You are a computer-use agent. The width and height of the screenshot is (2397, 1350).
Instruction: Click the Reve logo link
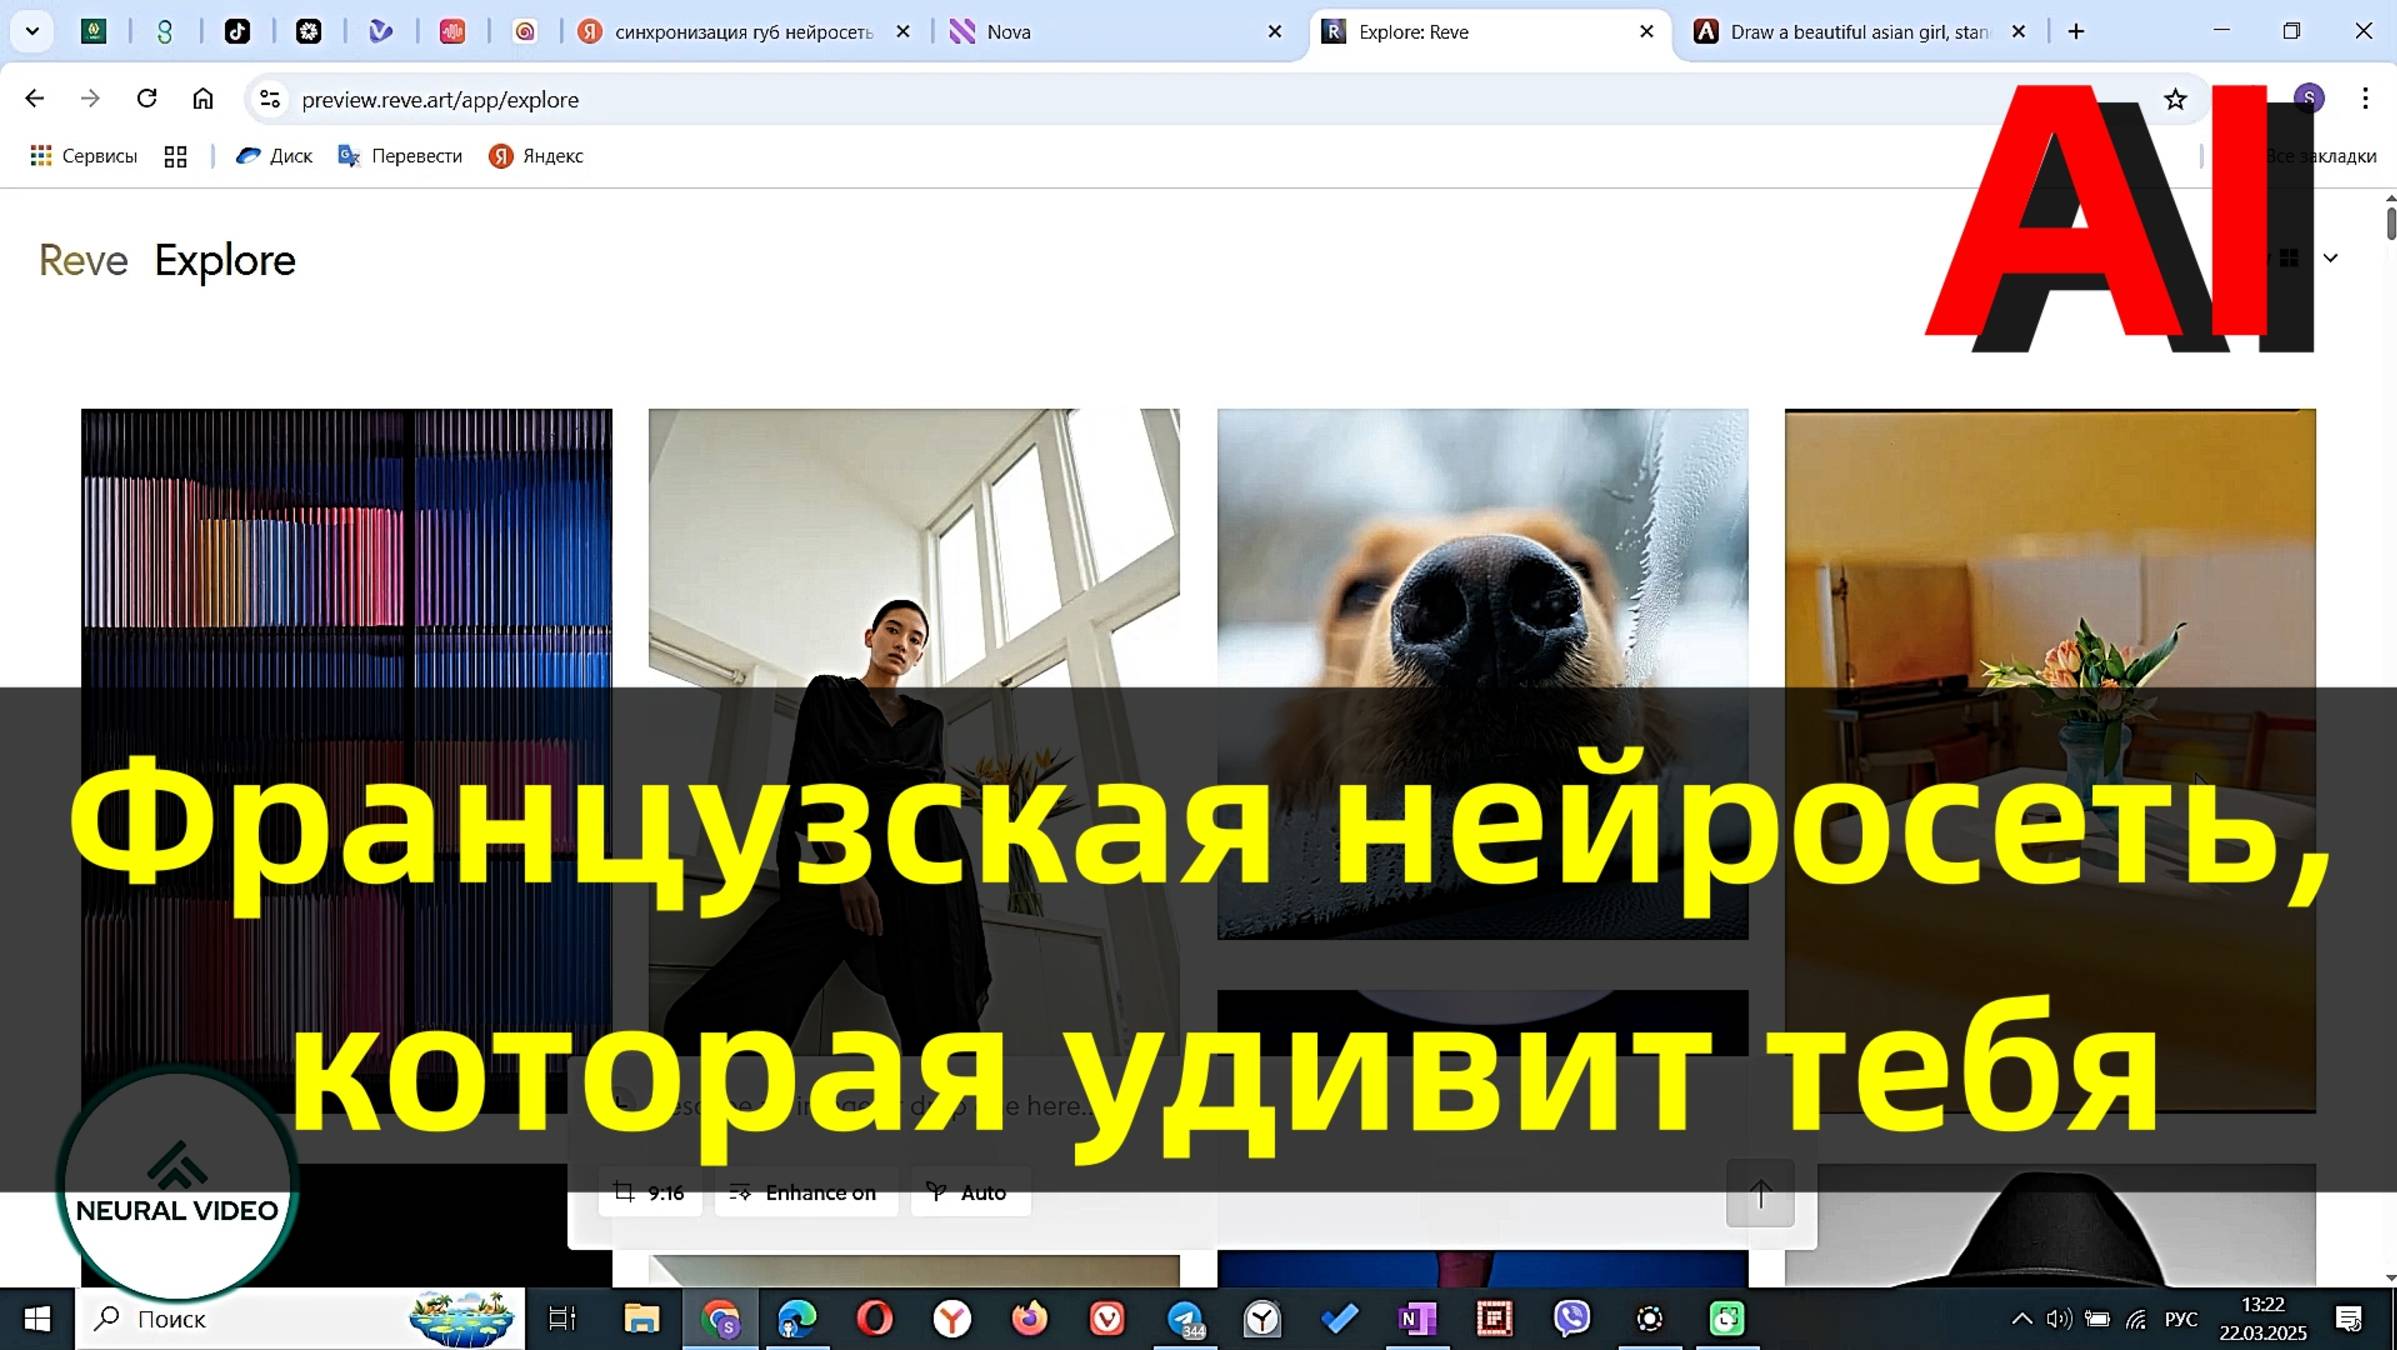(x=83, y=261)
